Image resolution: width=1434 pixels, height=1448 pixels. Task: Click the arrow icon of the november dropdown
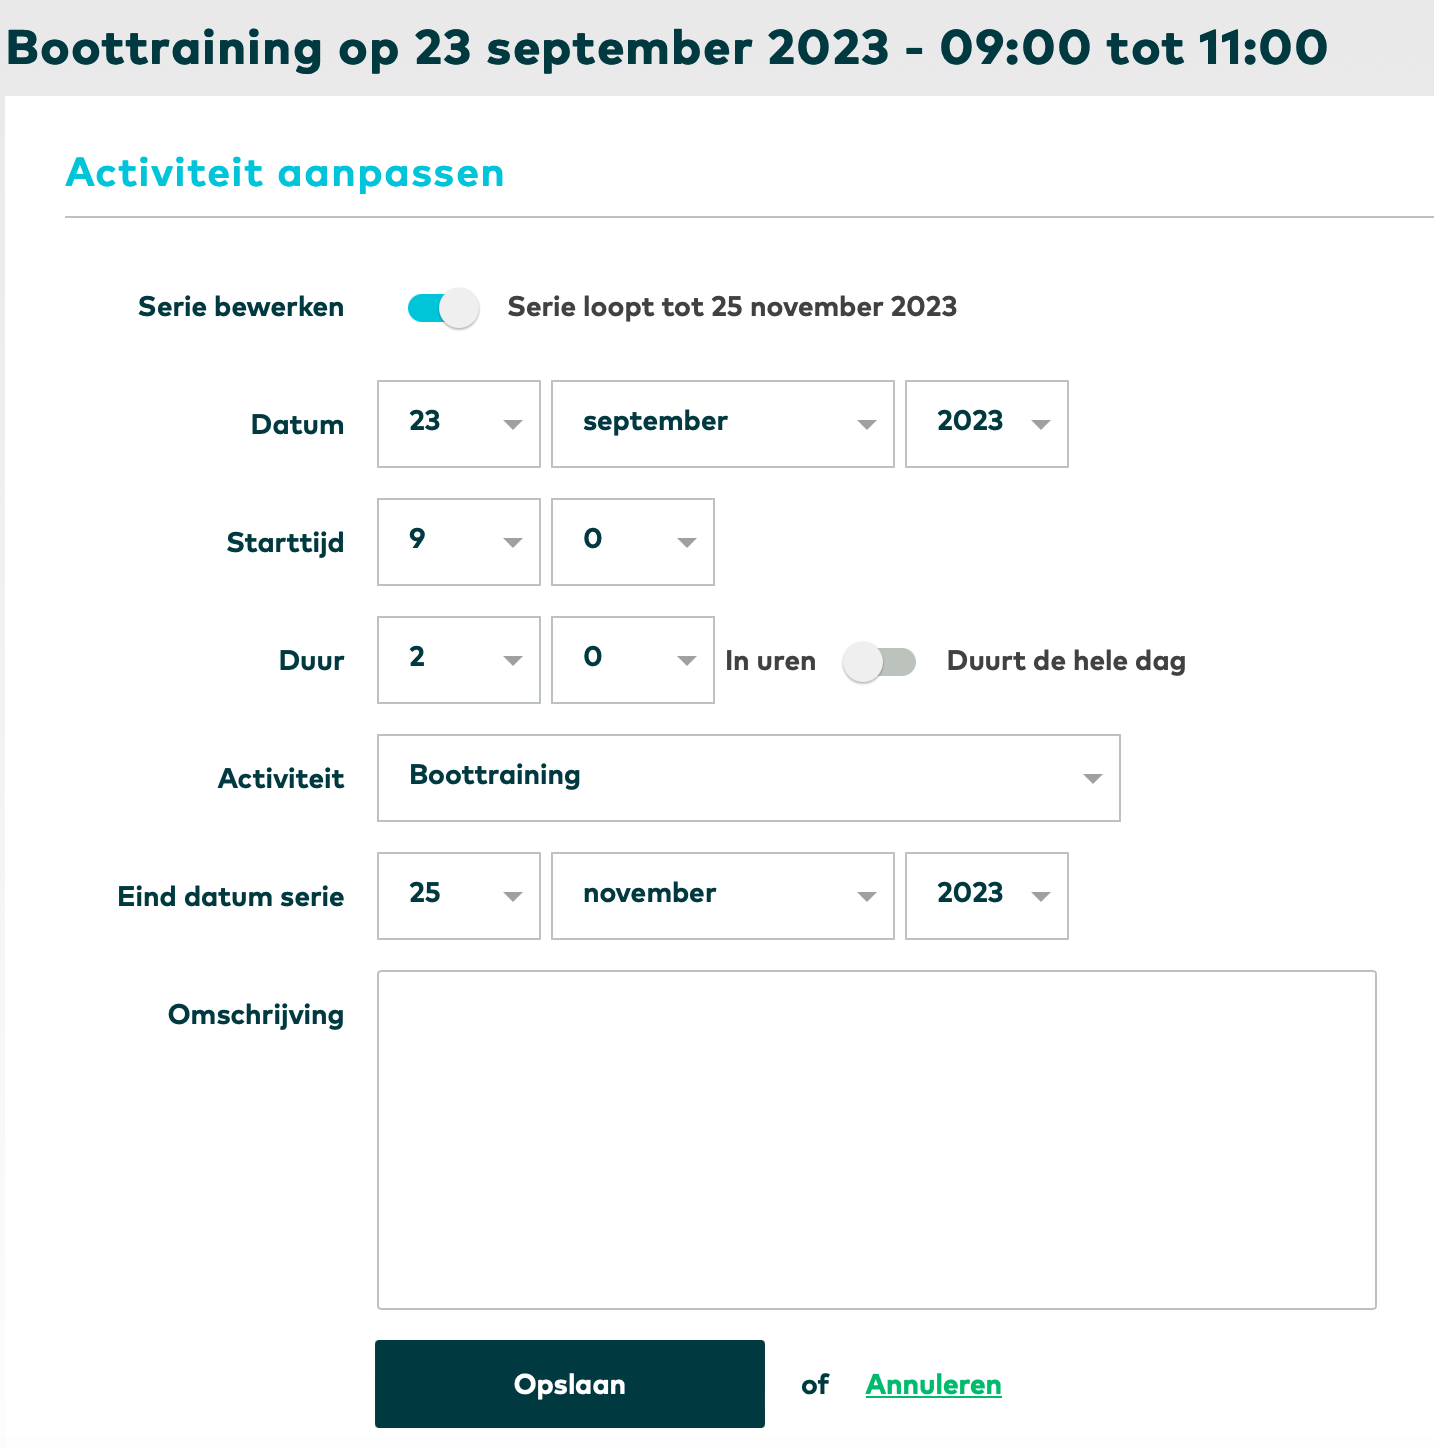point(866,897)
